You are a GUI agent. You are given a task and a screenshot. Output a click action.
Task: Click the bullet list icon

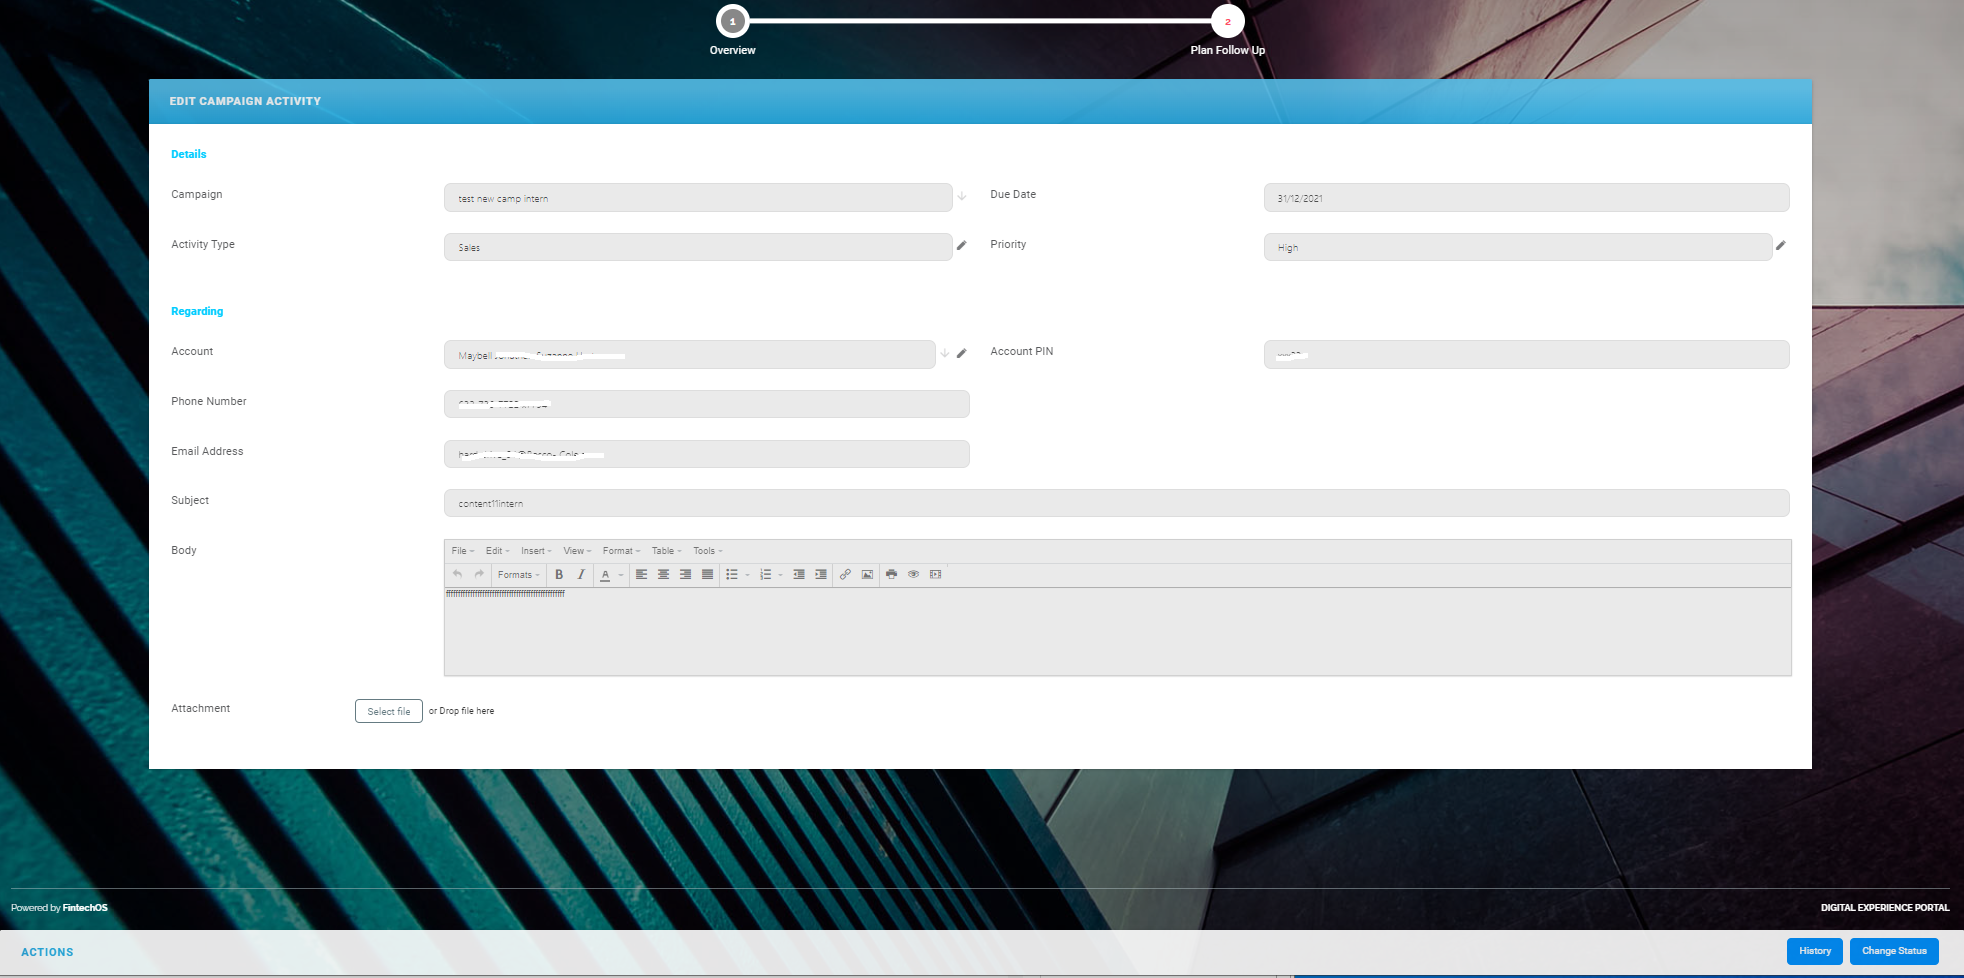tap(732, 575)
